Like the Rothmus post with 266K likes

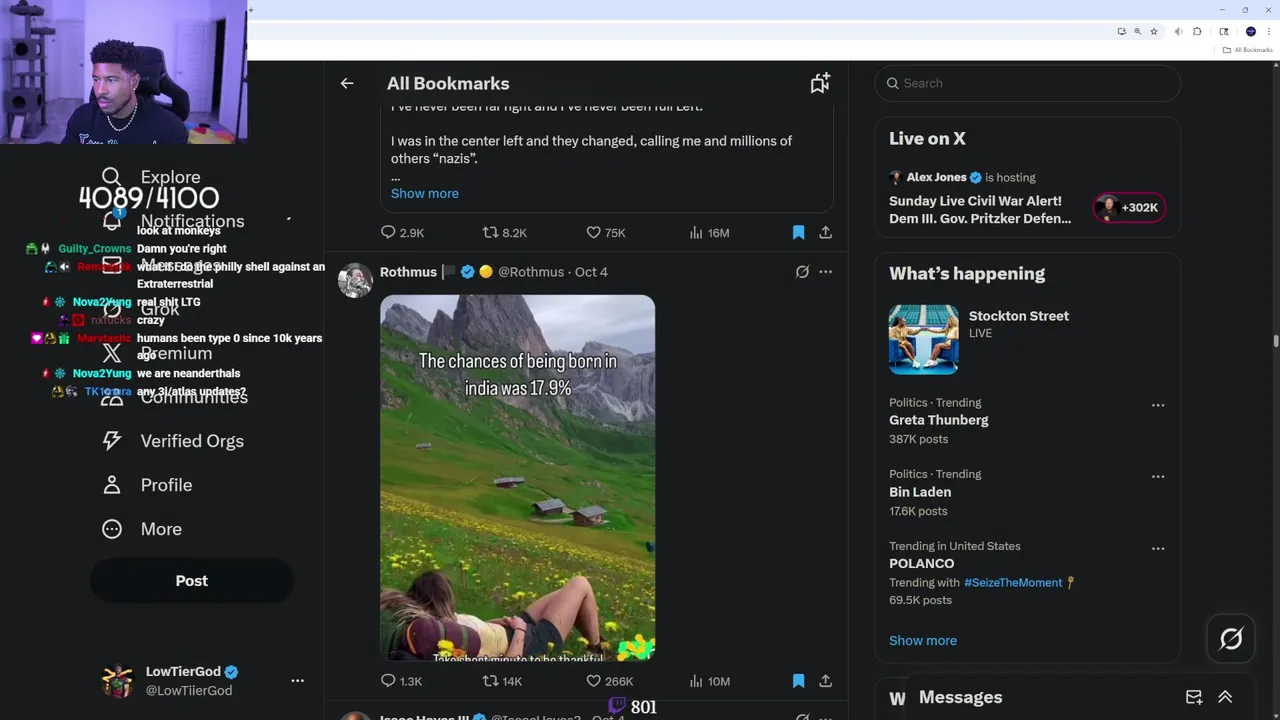coord(594,681)
